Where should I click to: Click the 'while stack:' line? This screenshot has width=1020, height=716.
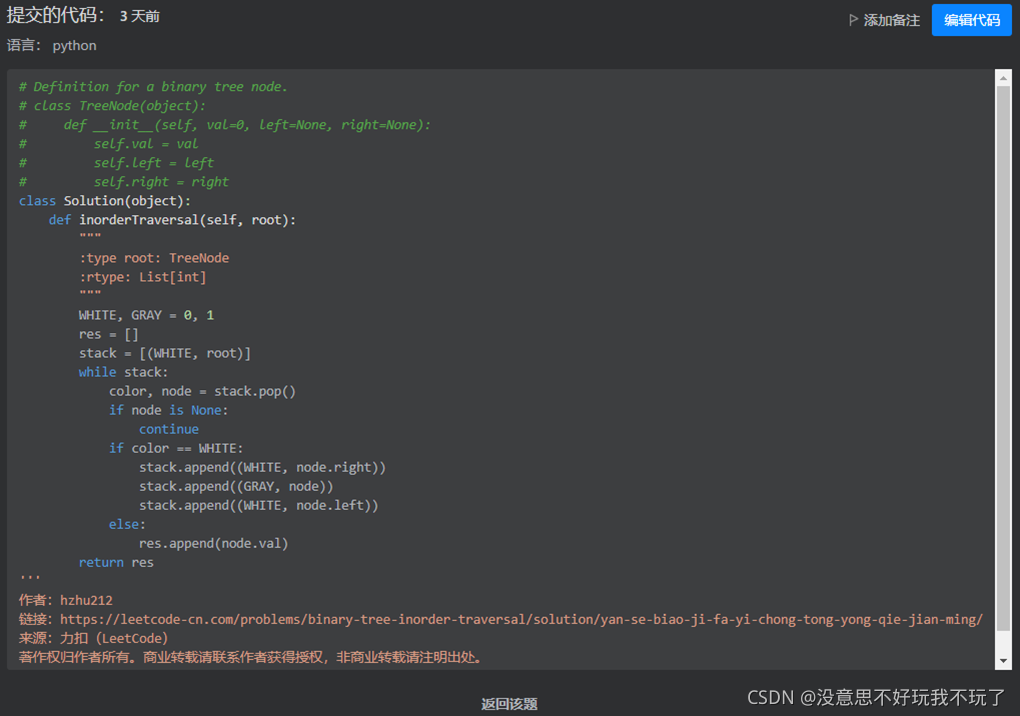coord(124,372)
